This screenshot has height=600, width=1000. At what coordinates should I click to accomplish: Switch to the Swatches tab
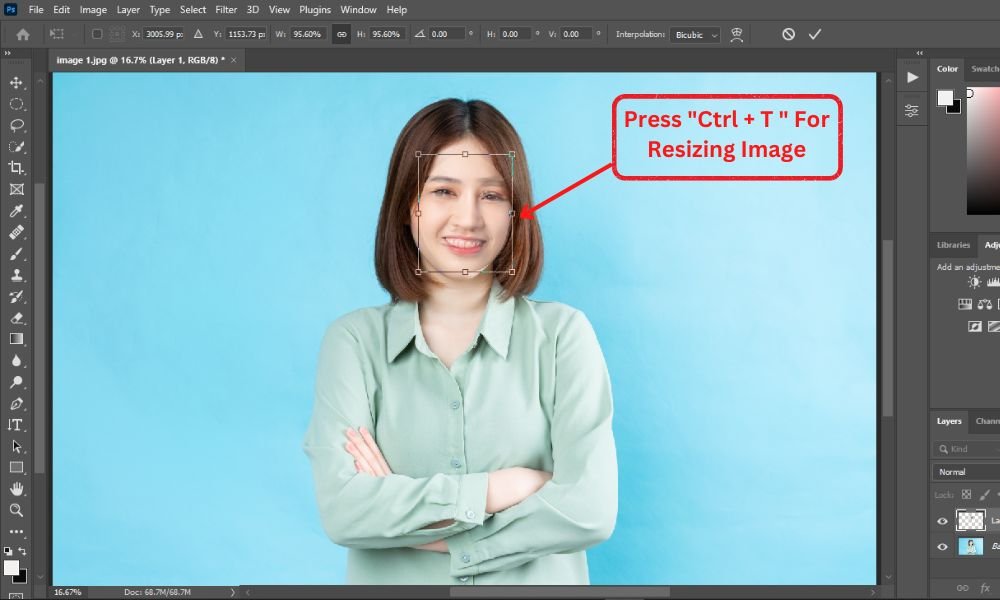(x=985, y=69)
